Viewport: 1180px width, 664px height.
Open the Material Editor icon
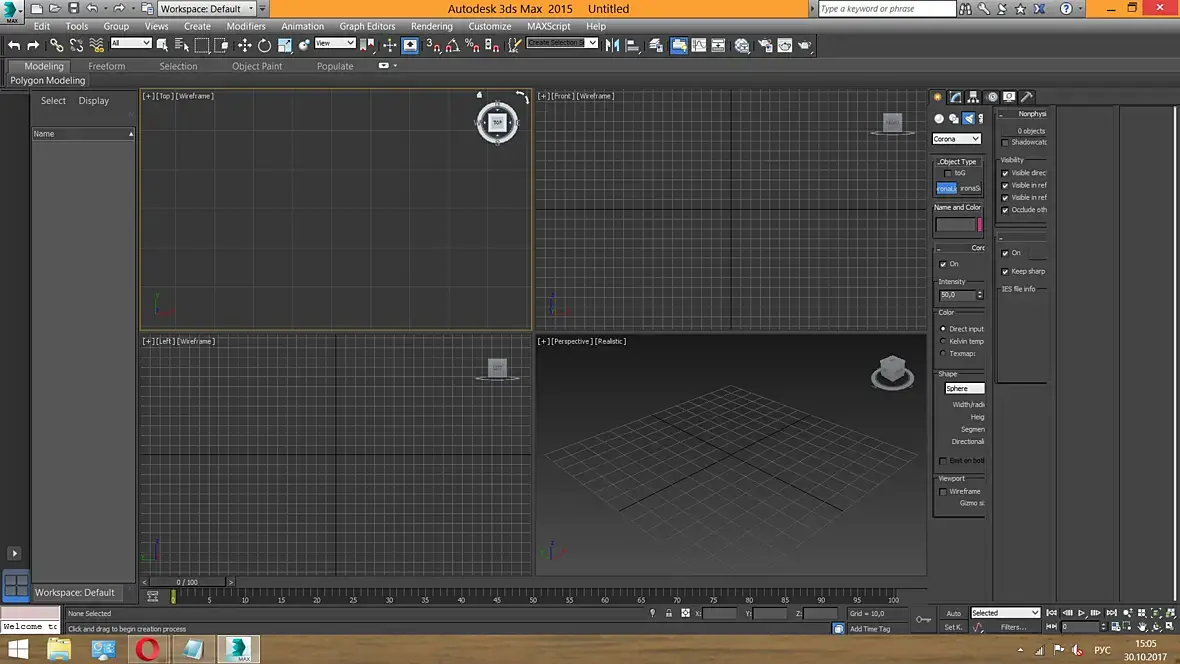click(742, 45)
